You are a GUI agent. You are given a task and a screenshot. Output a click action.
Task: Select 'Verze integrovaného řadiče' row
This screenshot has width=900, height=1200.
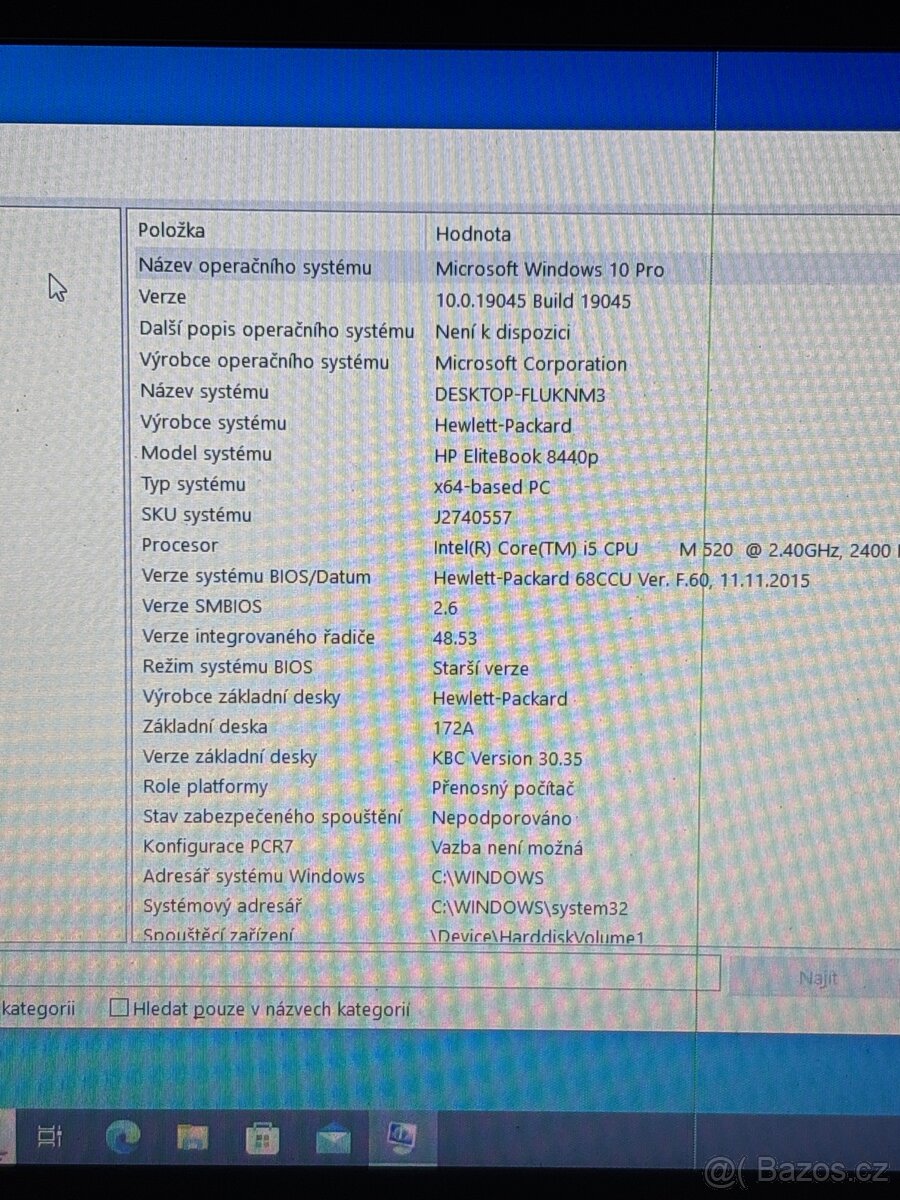(x=258, y=636)
